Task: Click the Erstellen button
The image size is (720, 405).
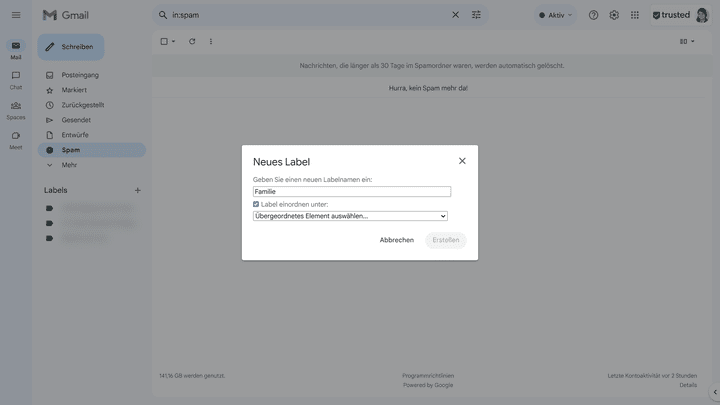Action: pyautogui.click(x=445, y=240)
